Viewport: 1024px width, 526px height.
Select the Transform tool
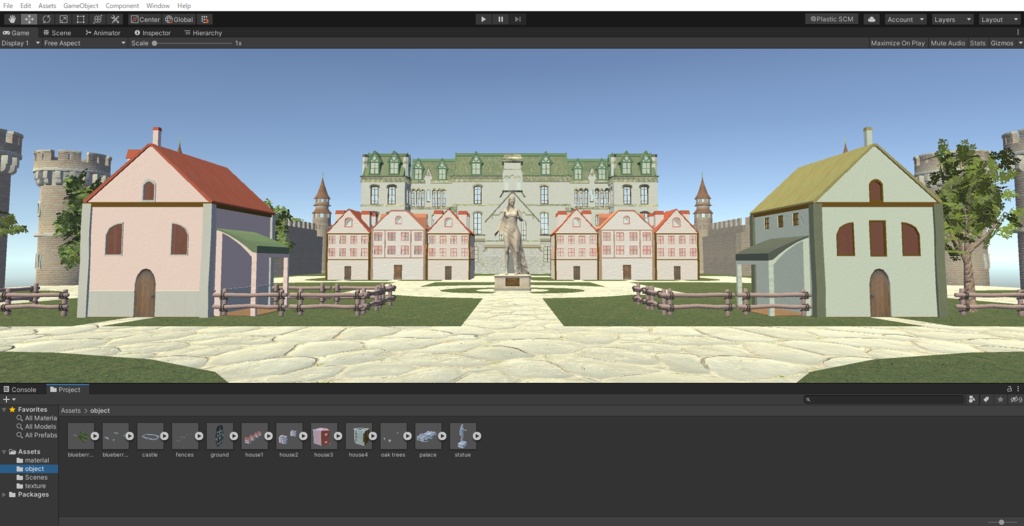(97, 20)
